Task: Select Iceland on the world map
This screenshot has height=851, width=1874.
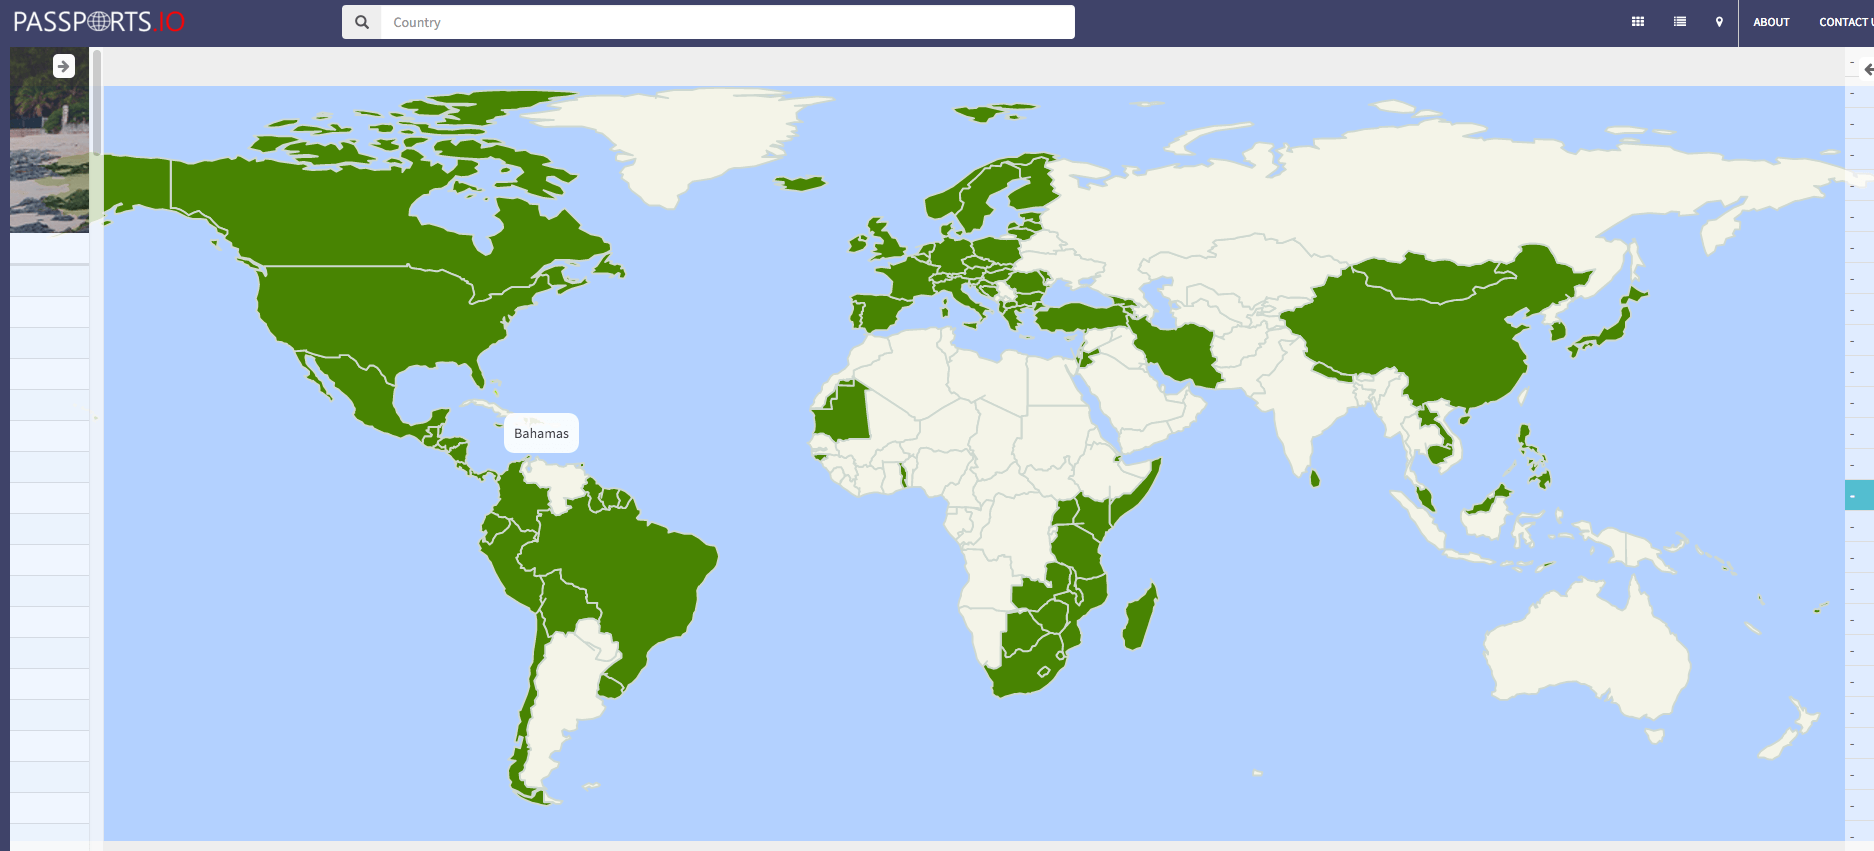Action: coord(800,183)
